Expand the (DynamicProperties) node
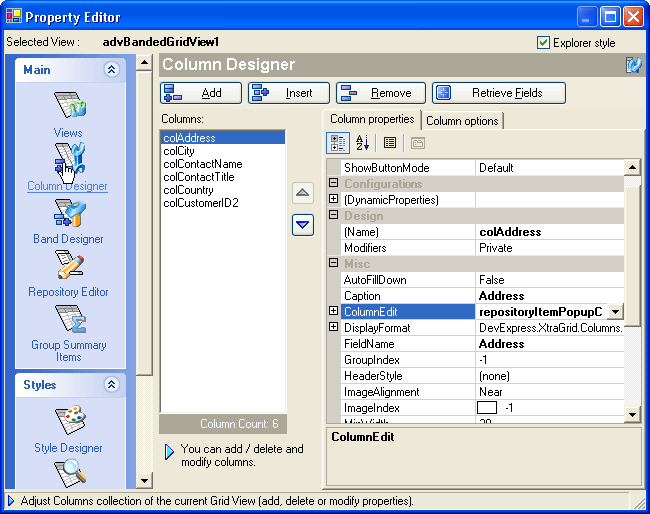This screenshot has width=650, height=514. 334,199
